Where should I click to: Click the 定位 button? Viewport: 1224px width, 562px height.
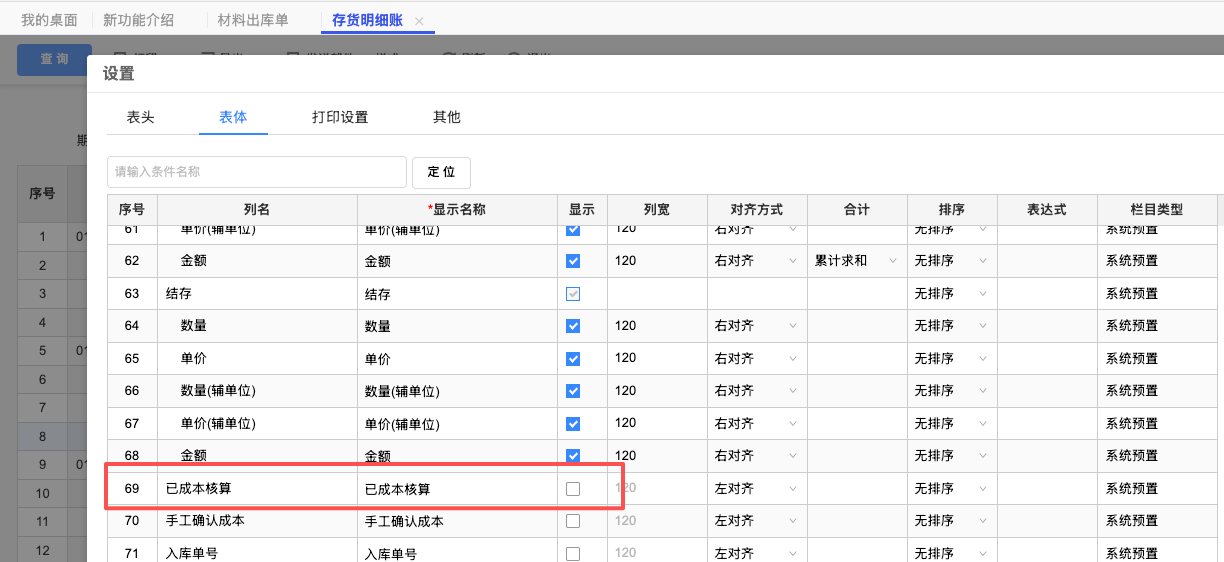coord(441,172)
